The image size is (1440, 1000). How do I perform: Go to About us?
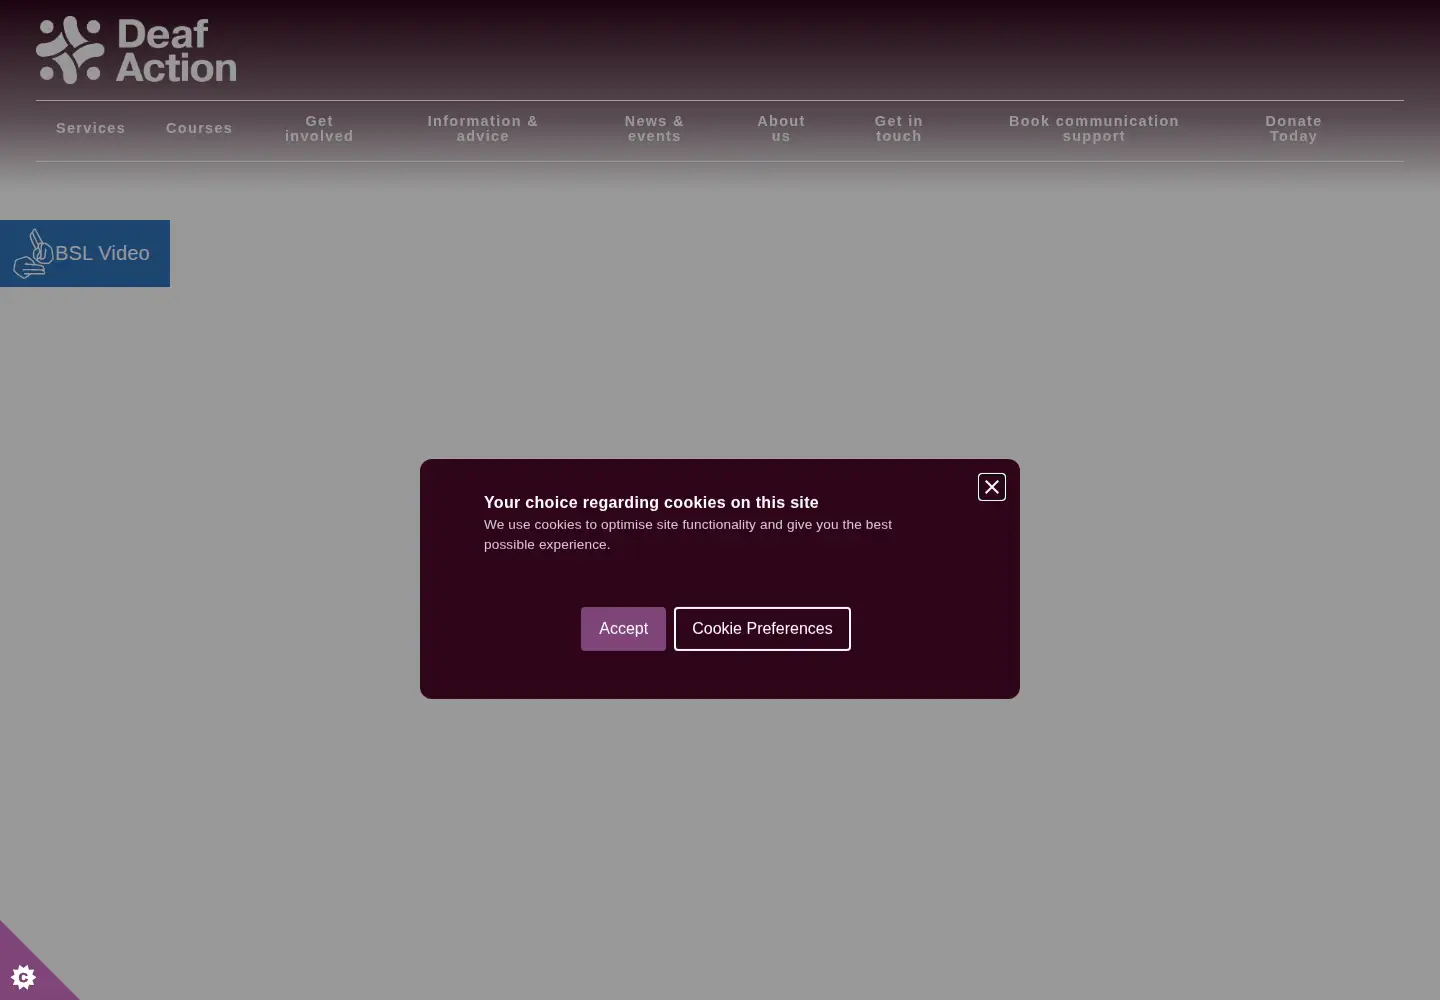pos(781,128)
